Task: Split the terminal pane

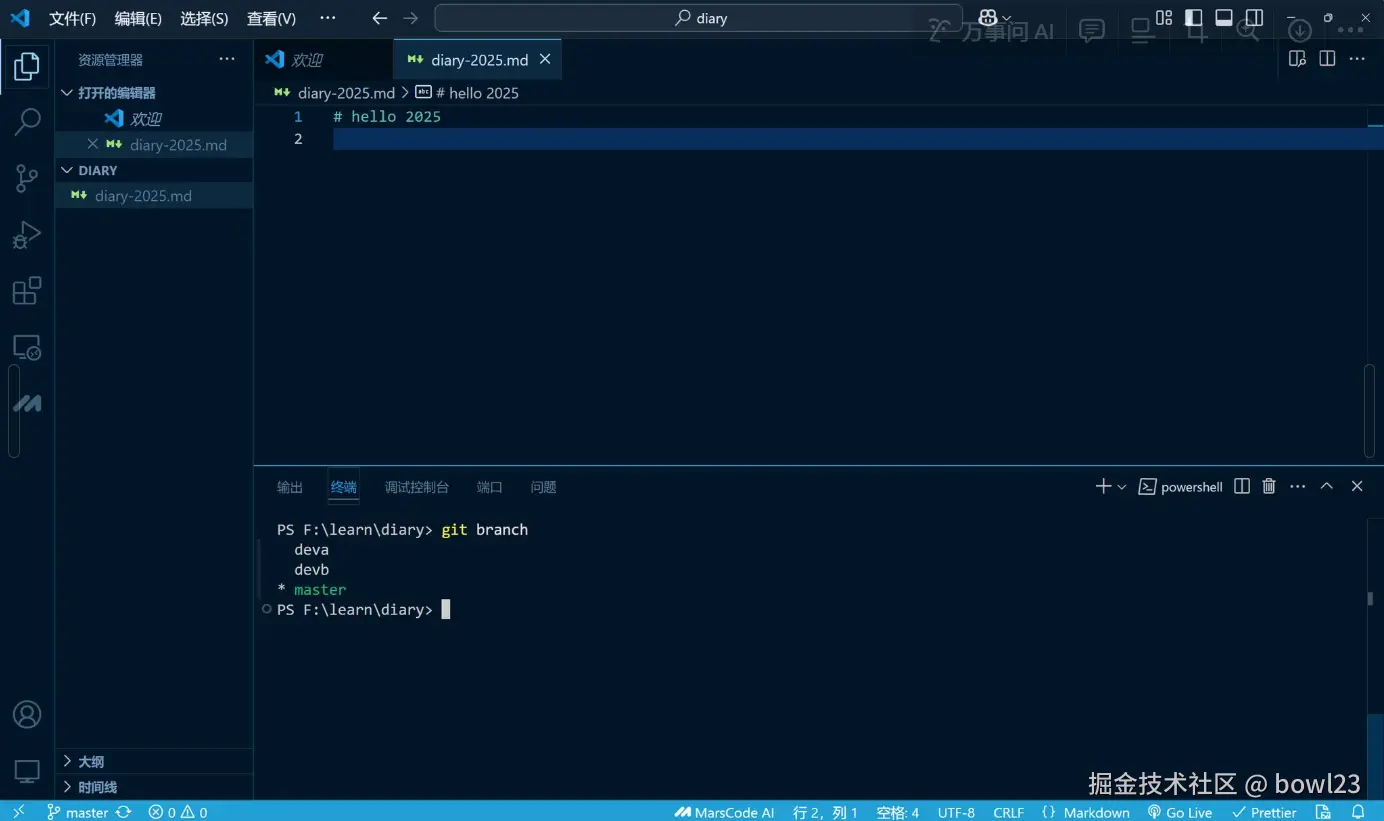Action: (x=1242, y=486)
